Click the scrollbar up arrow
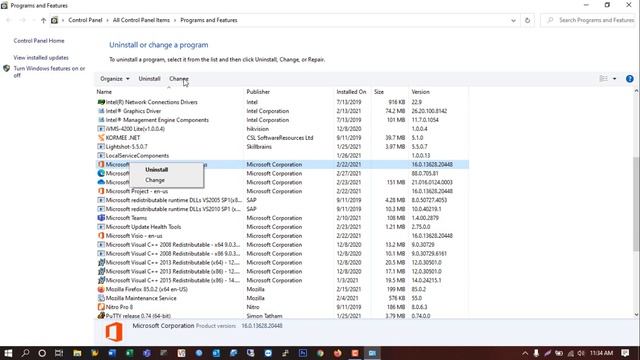The width and height of the screenshot is (640, 360). (x=636, y=91)
